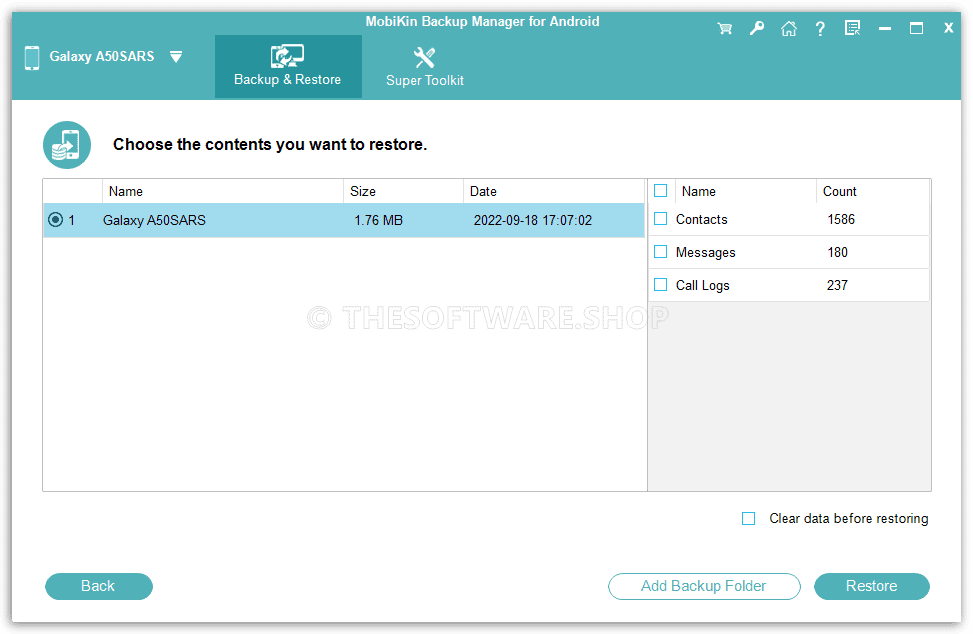Enable Clear data before restoring
The height and width of the screenshot is (634, 973).
pos(749,519)
